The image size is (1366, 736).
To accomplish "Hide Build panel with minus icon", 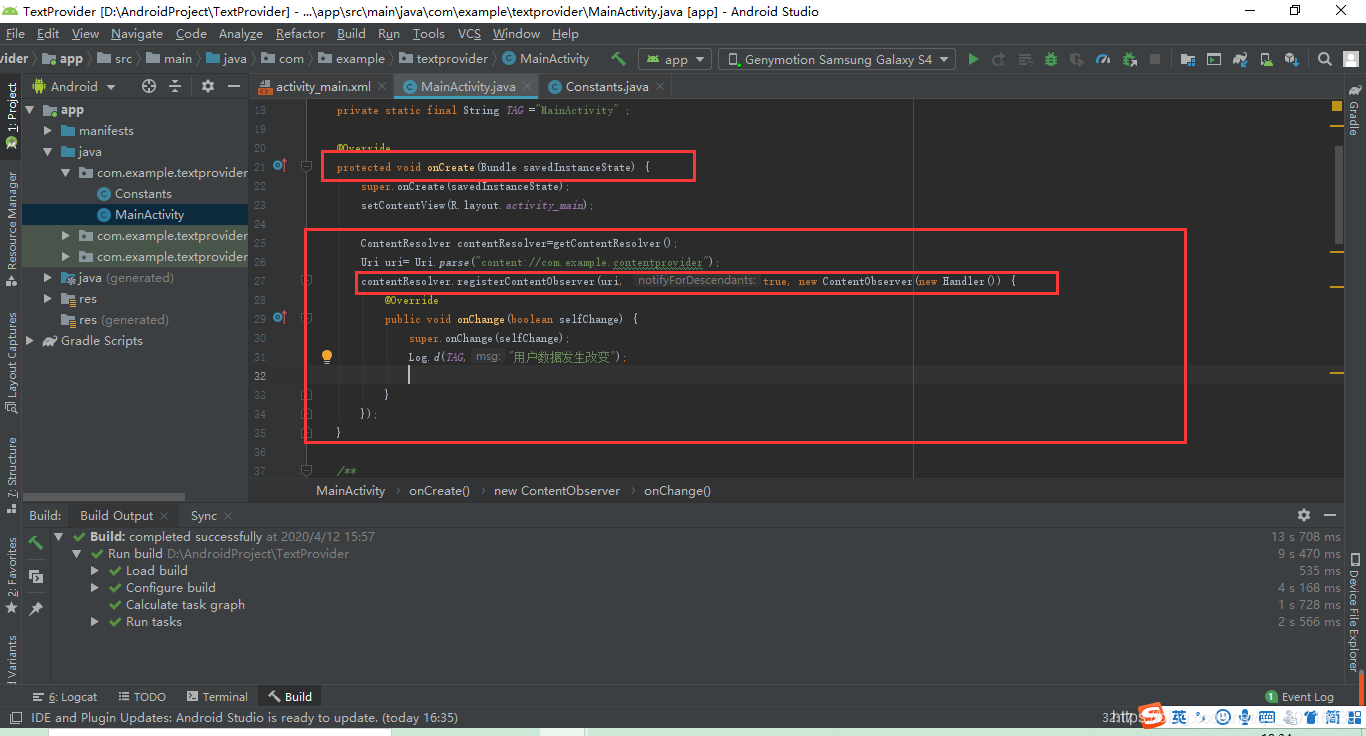I will [1332, 515].
